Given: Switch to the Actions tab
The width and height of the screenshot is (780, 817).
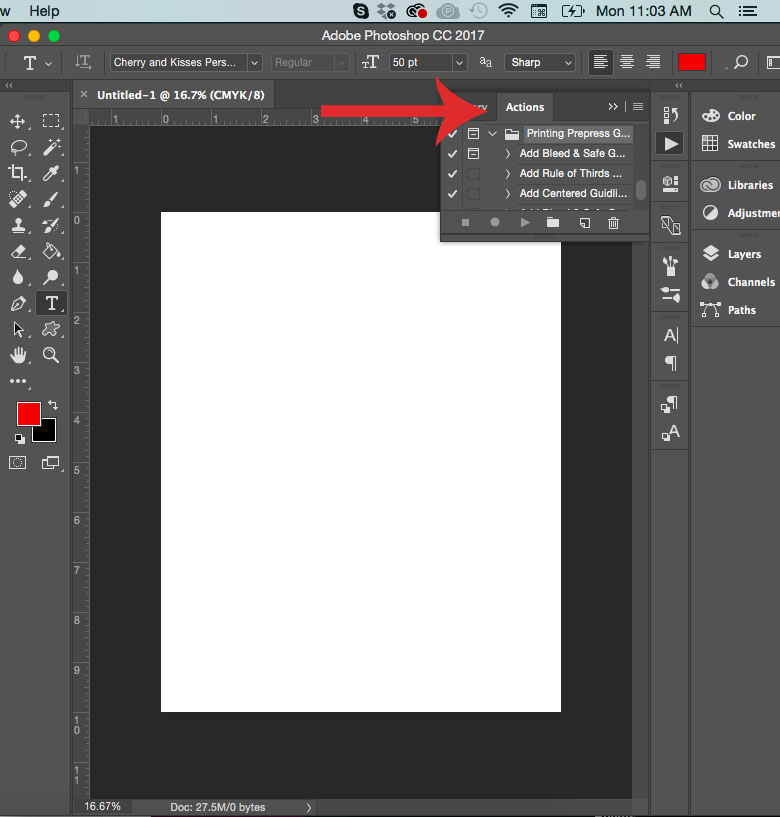Looking at the screenshot, I should (525, 108).
